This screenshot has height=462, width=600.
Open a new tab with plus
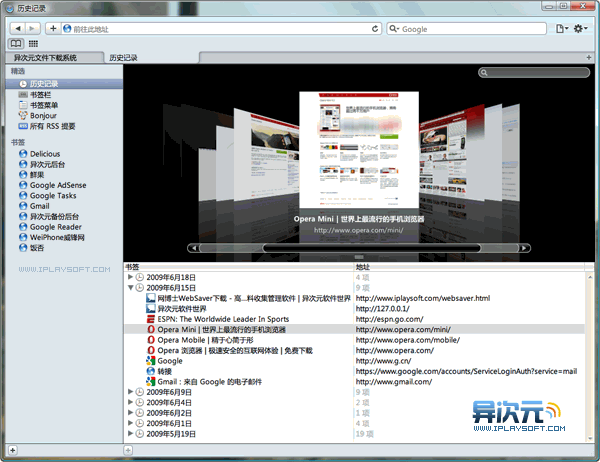click(589, 57)
